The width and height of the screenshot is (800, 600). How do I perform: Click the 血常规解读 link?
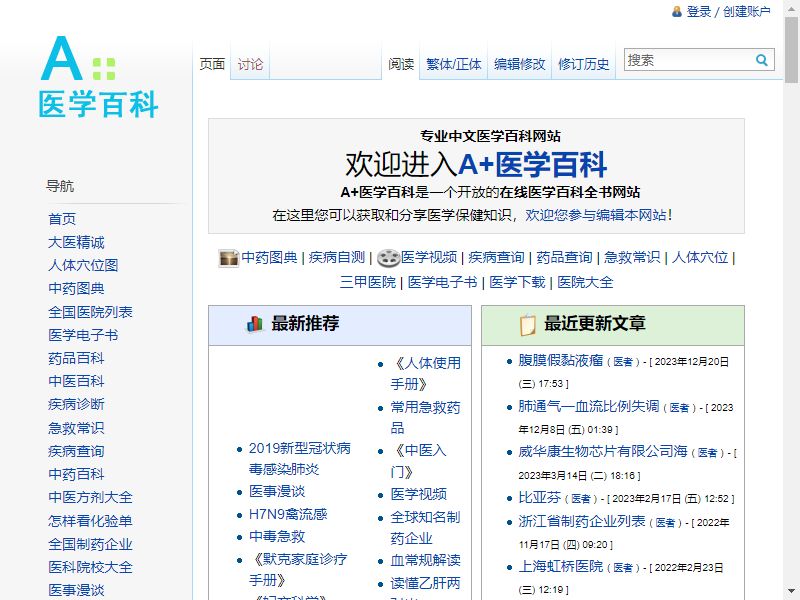click(426, 560)
